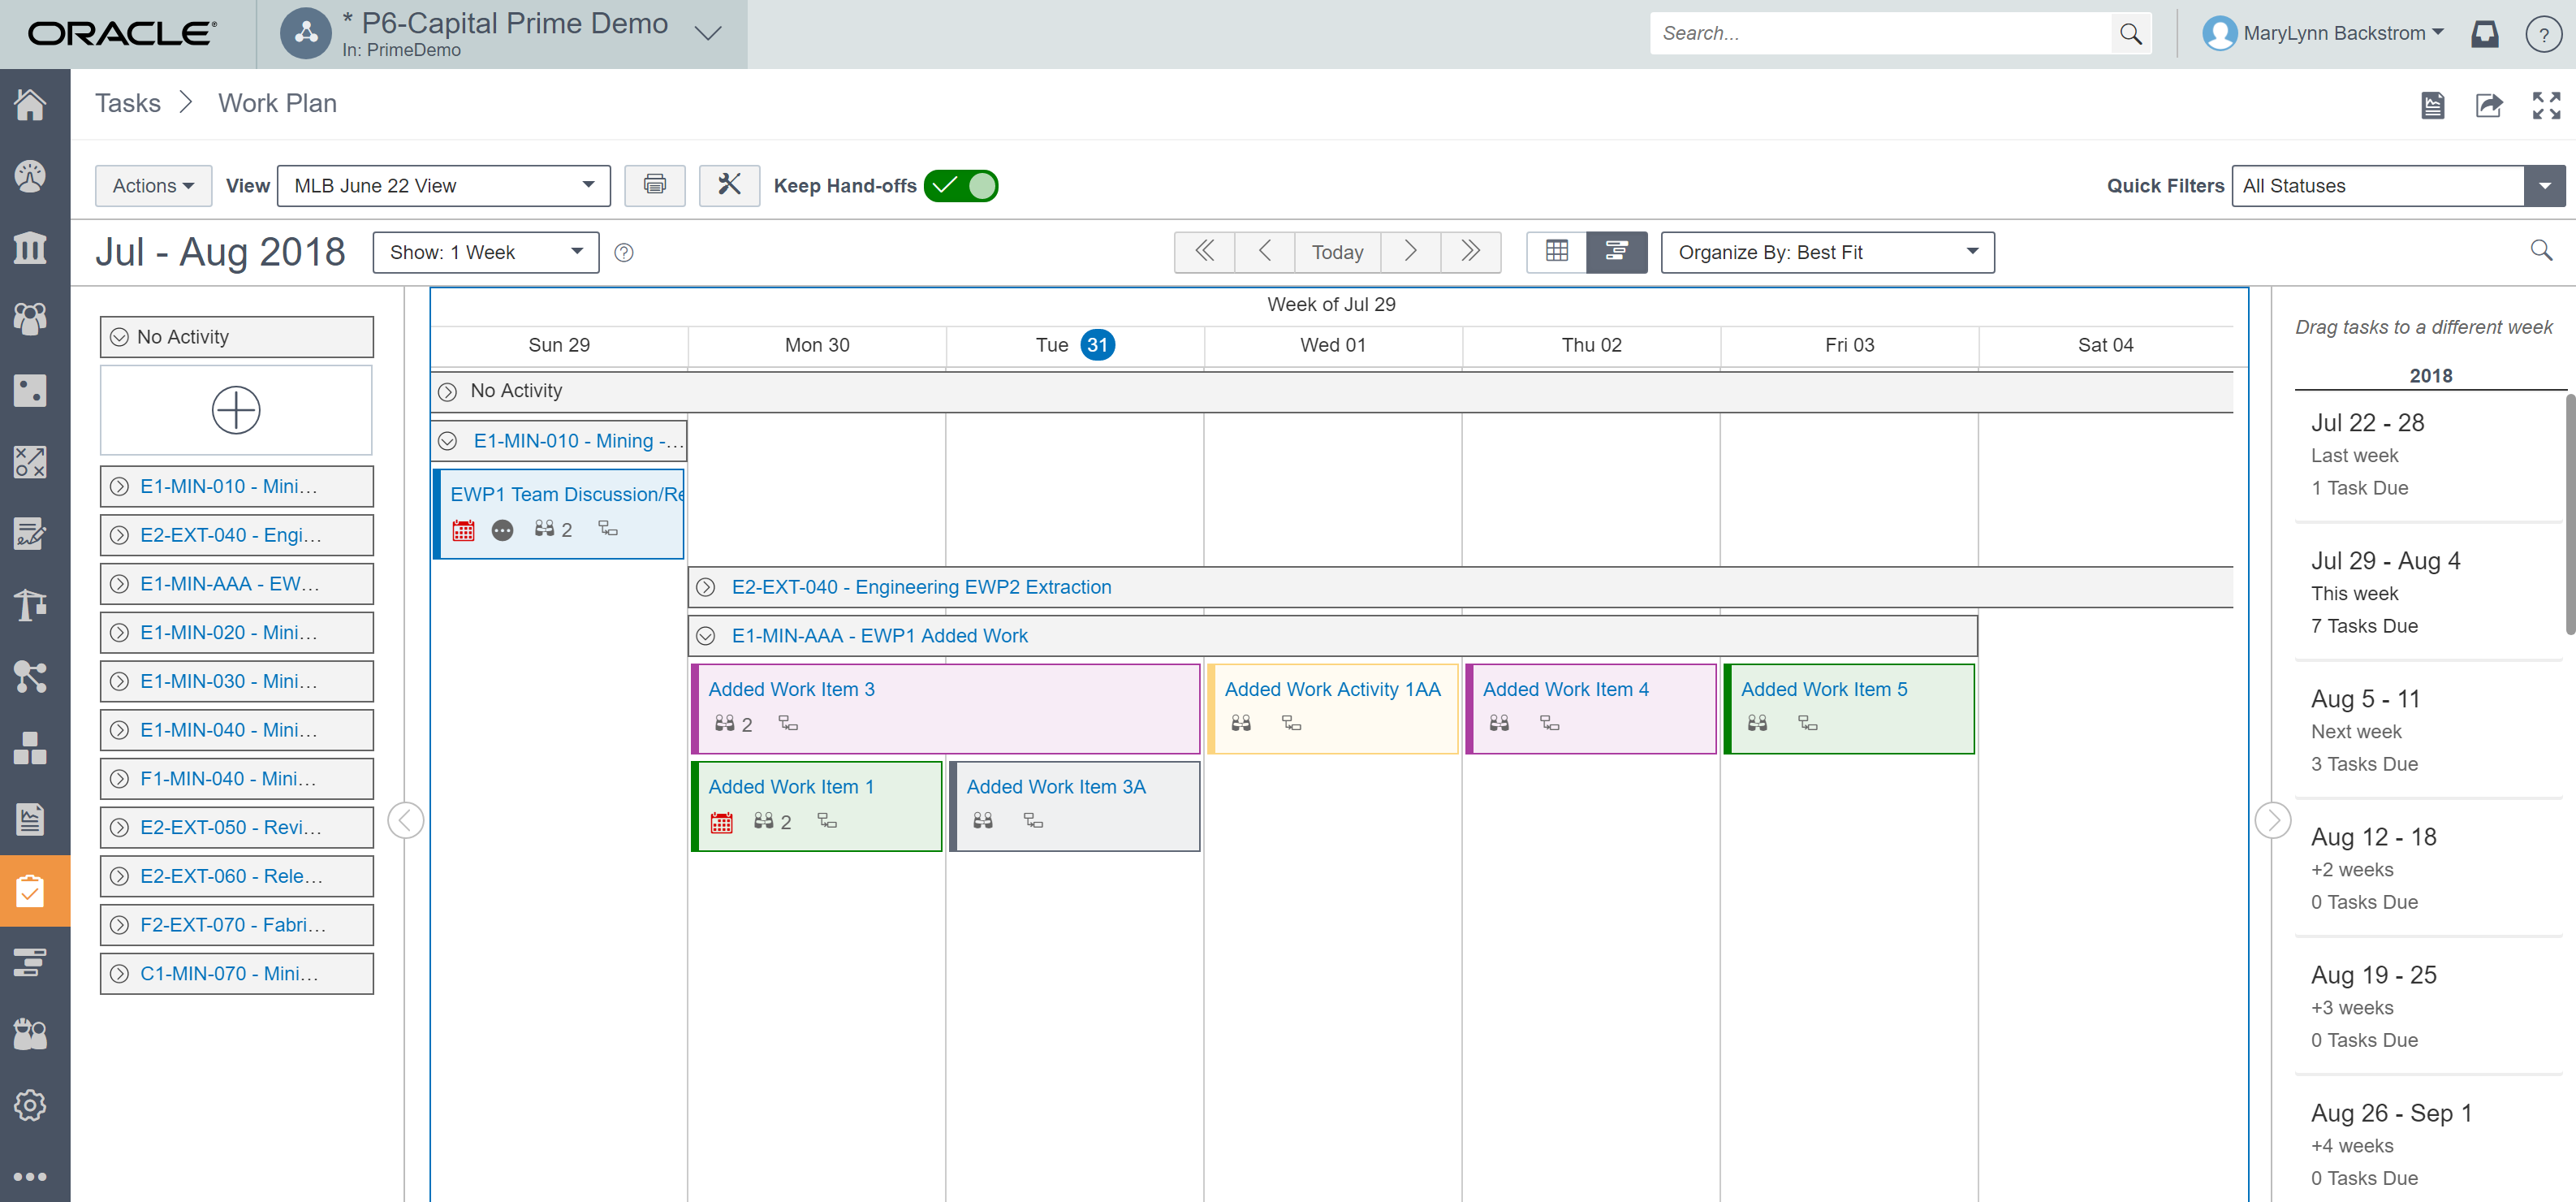Viewport: 2576px width, 1202px height.
Task: Open the Show: 1 Week dropdown
Action: click(484, 252)
